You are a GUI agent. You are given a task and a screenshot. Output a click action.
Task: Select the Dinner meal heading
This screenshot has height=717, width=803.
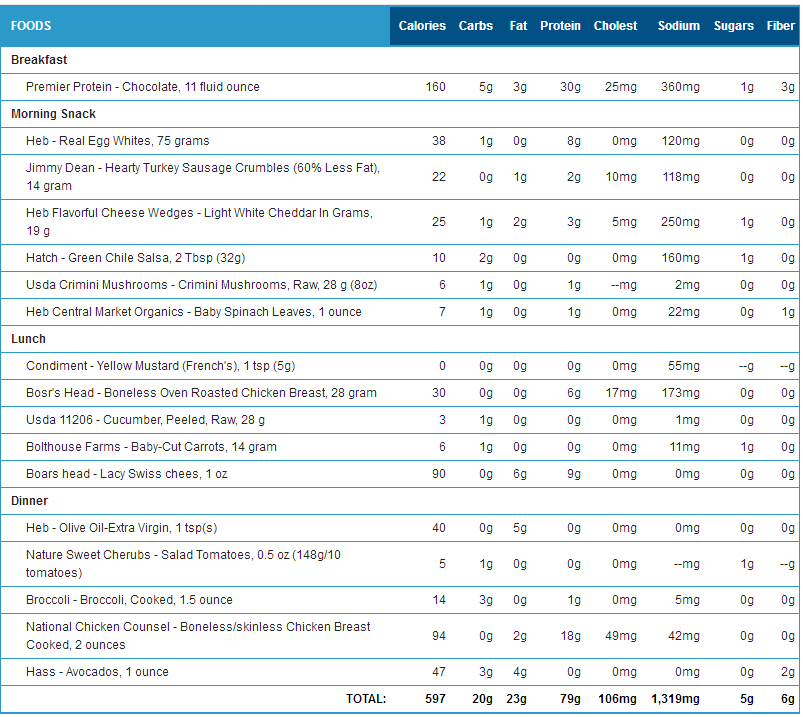[29, 501]
